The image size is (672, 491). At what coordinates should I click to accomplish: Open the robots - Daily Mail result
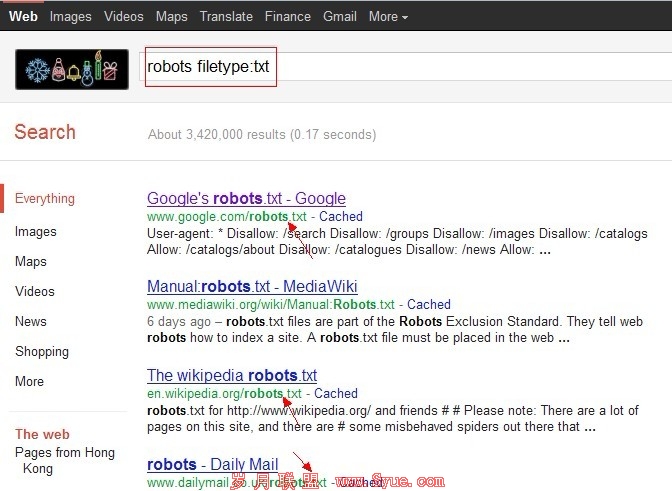point(212,464)
